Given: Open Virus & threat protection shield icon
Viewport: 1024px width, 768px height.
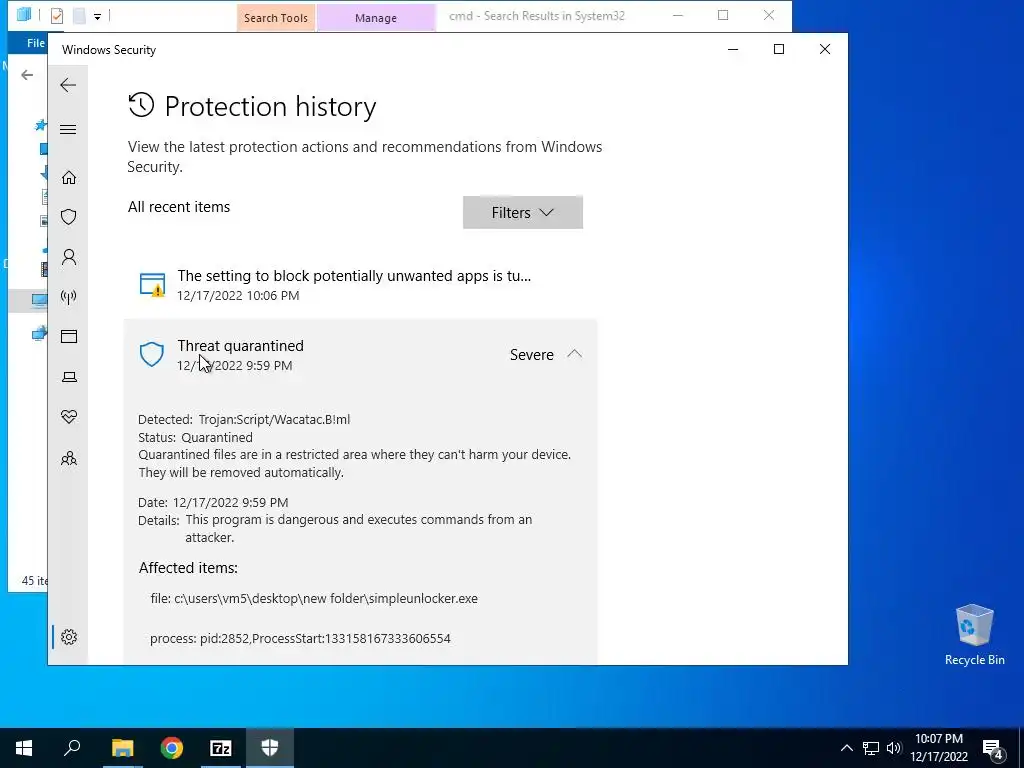Looking at the screenshot, I should (69, 217).
